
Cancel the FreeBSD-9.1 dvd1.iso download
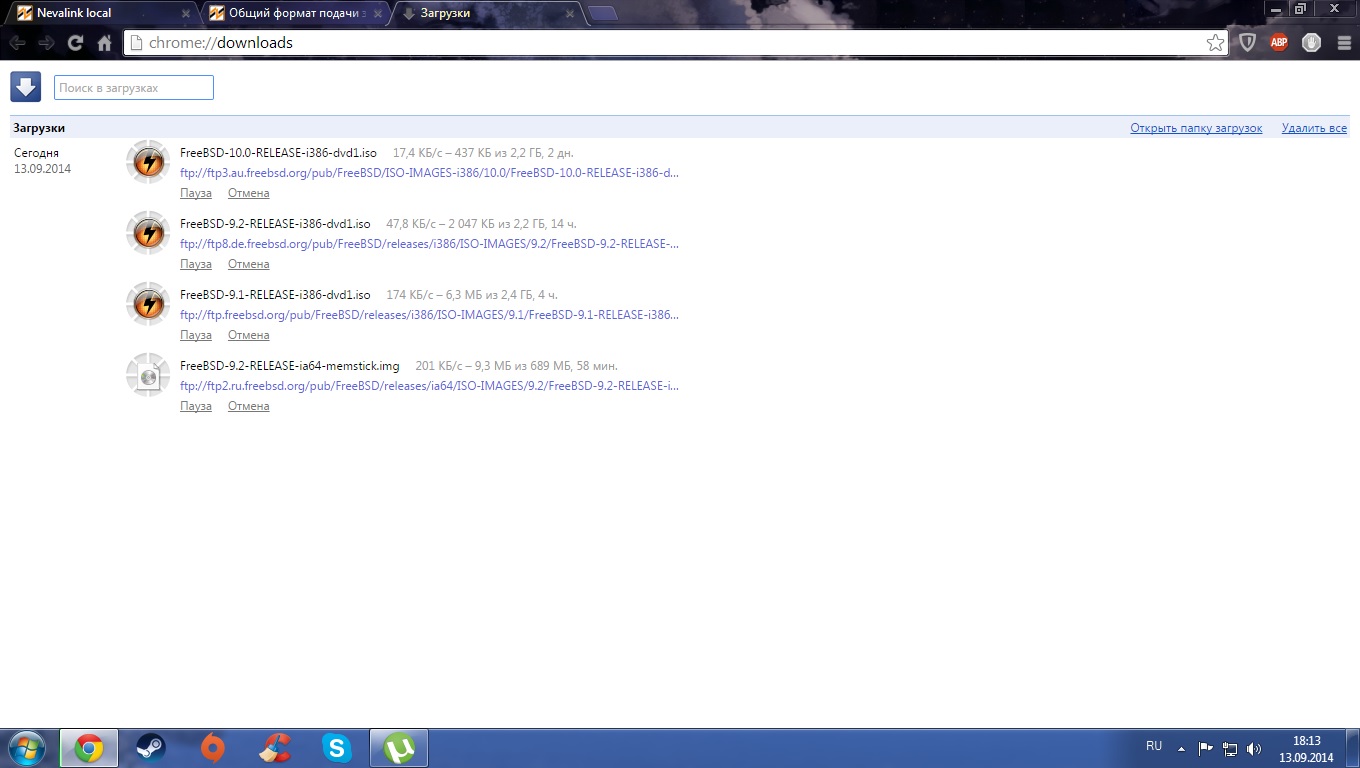click(x=248, y=335)
